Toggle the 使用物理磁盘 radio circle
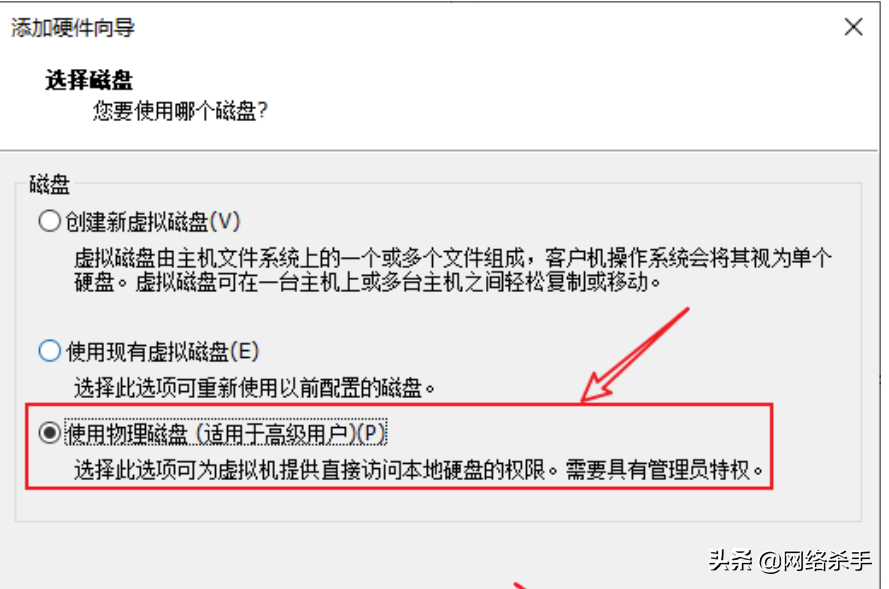 [x=50, y=433]
